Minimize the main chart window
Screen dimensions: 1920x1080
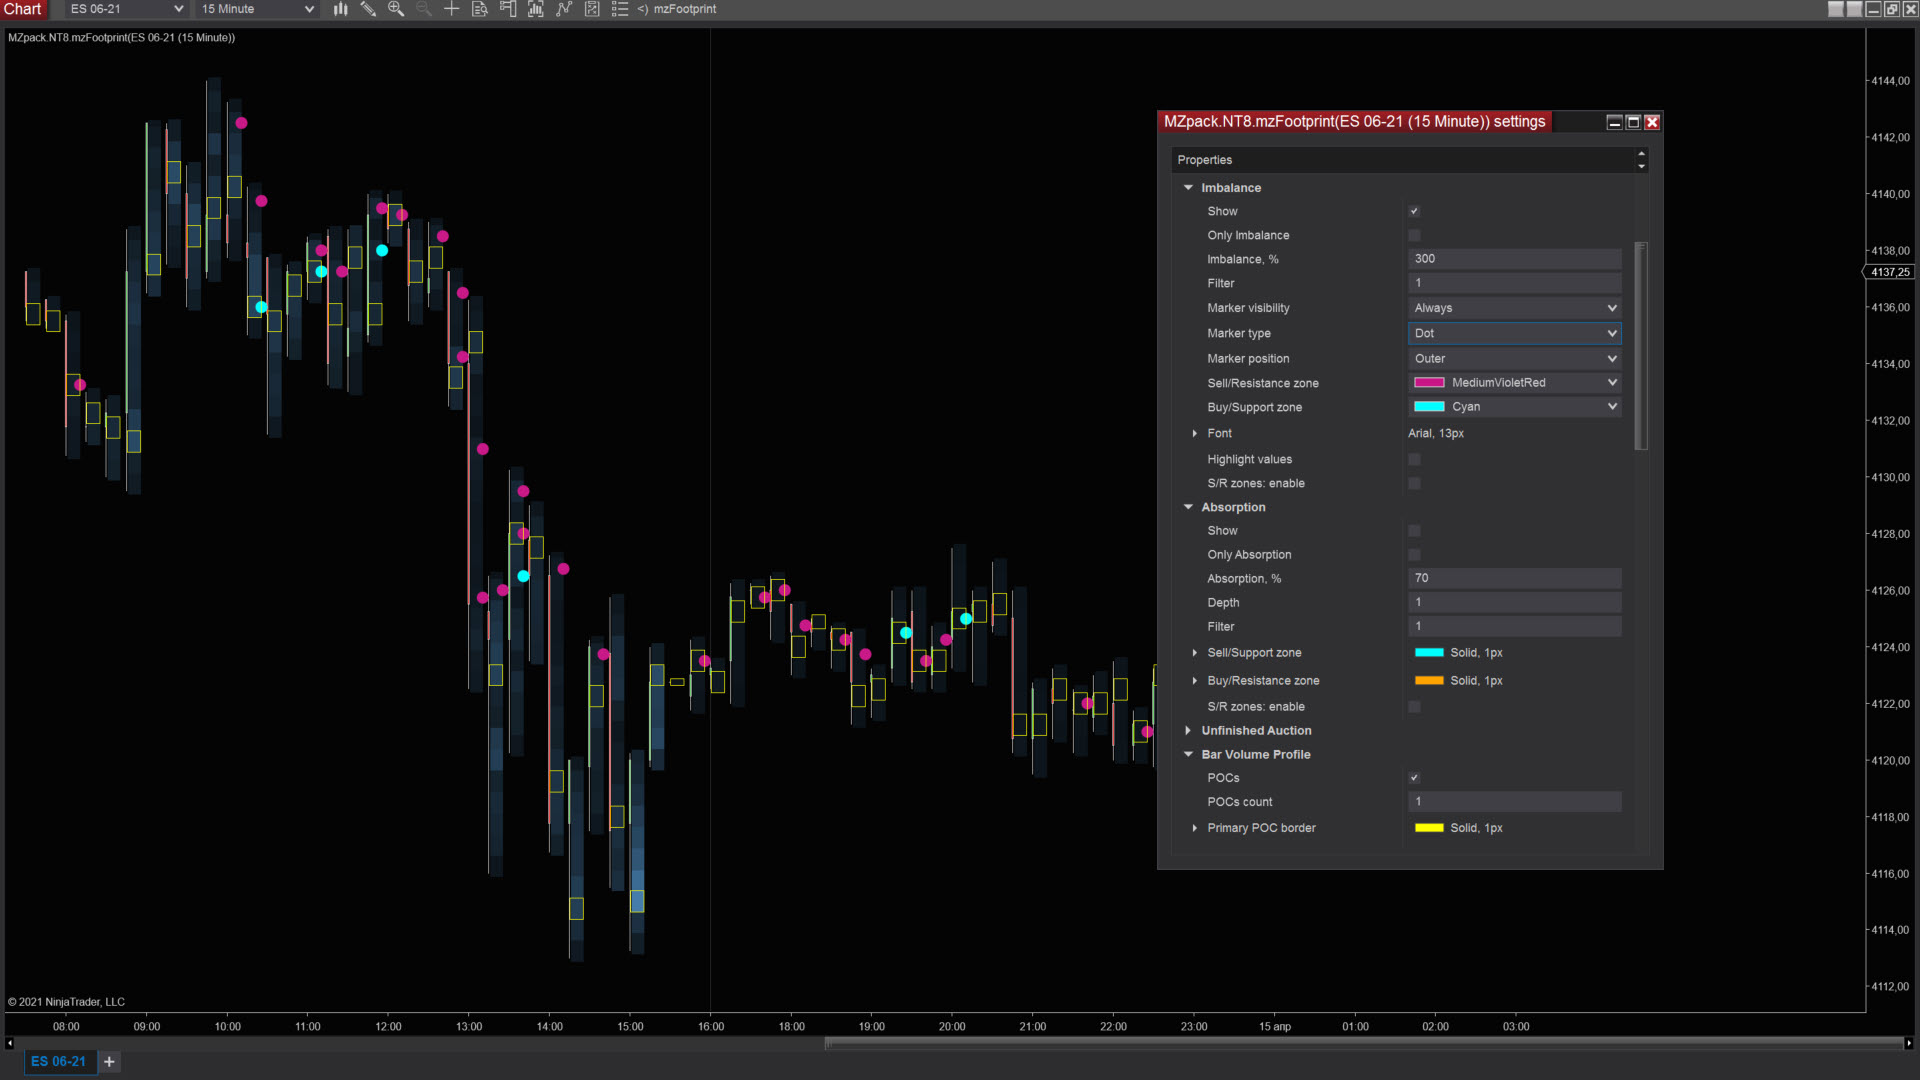(1873, 9)
